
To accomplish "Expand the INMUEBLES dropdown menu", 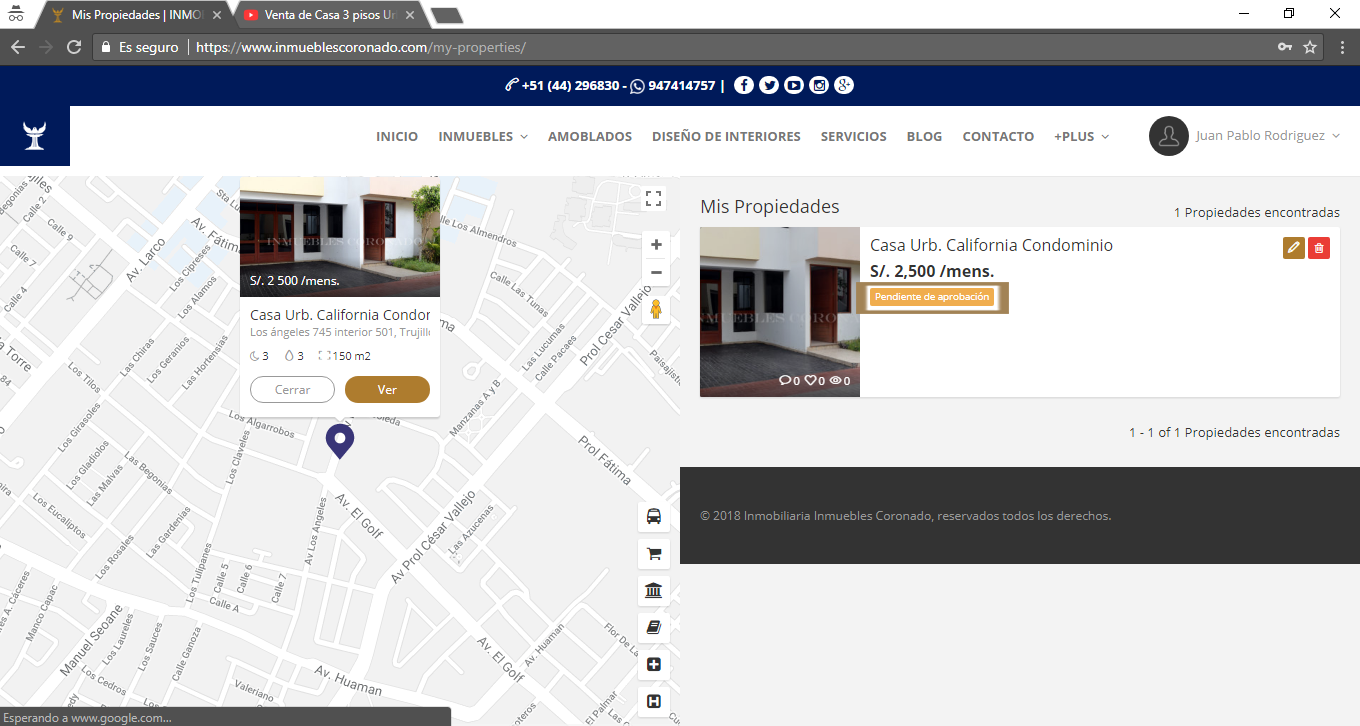I will coord(482,137).
